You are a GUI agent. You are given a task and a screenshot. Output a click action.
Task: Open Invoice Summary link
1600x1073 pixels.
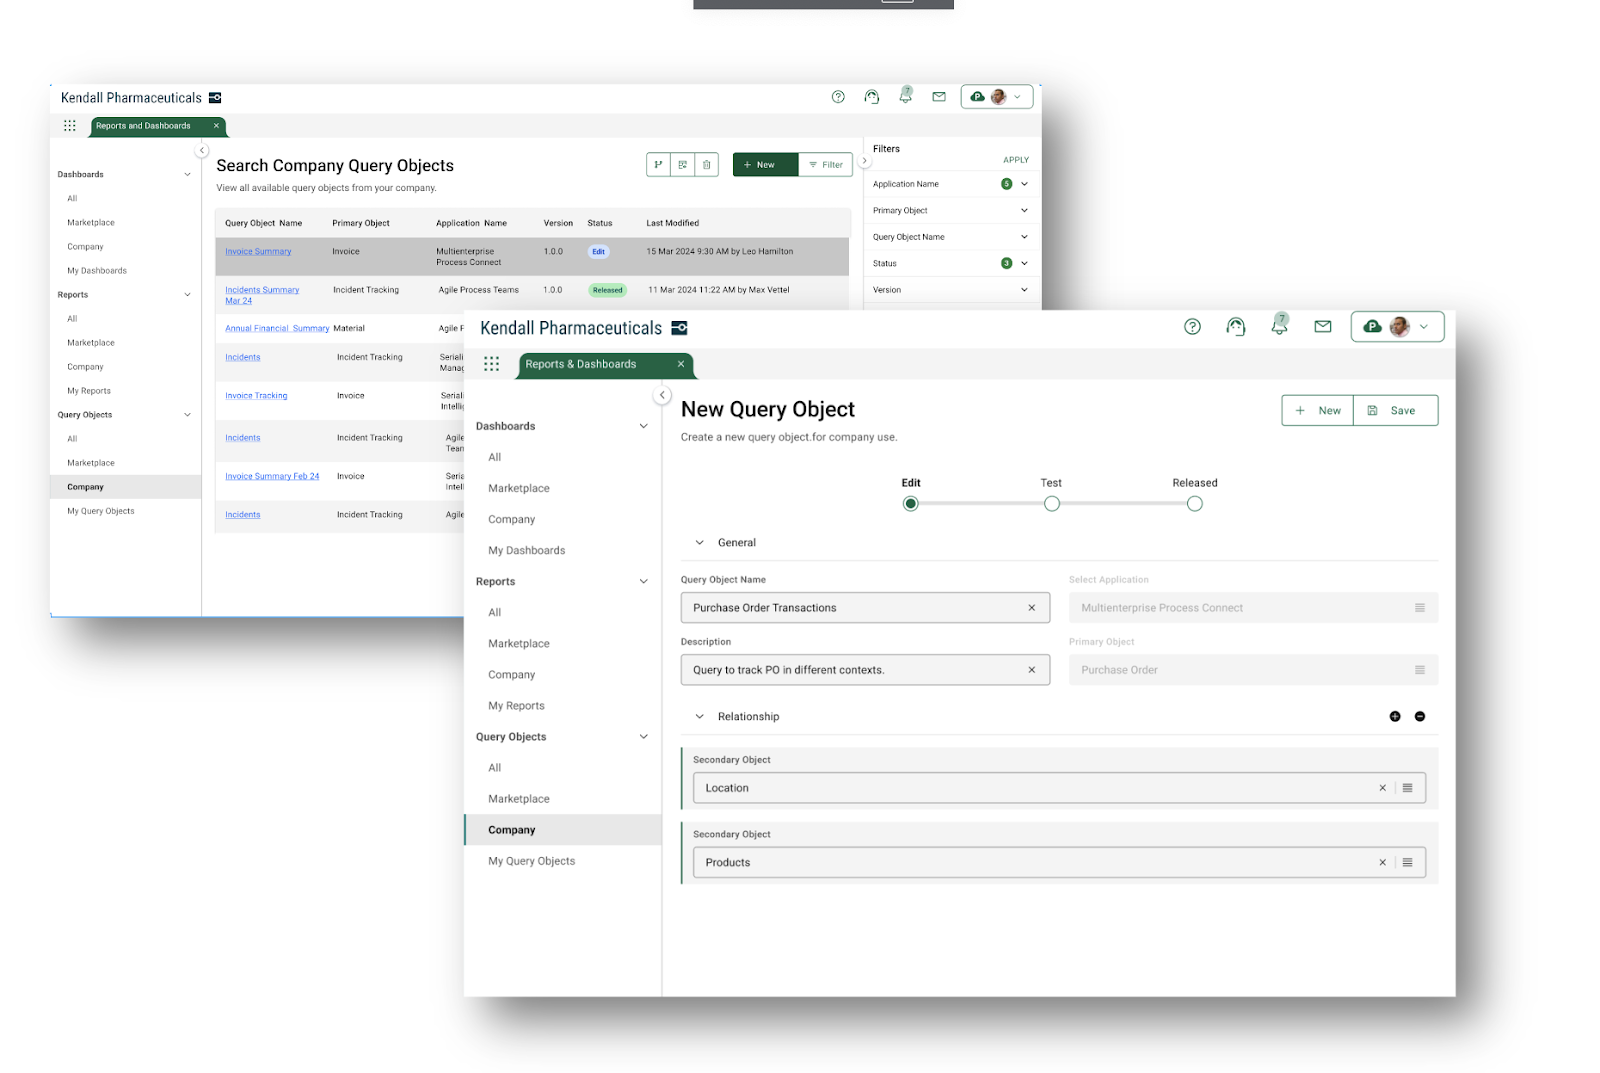[258, 252]
